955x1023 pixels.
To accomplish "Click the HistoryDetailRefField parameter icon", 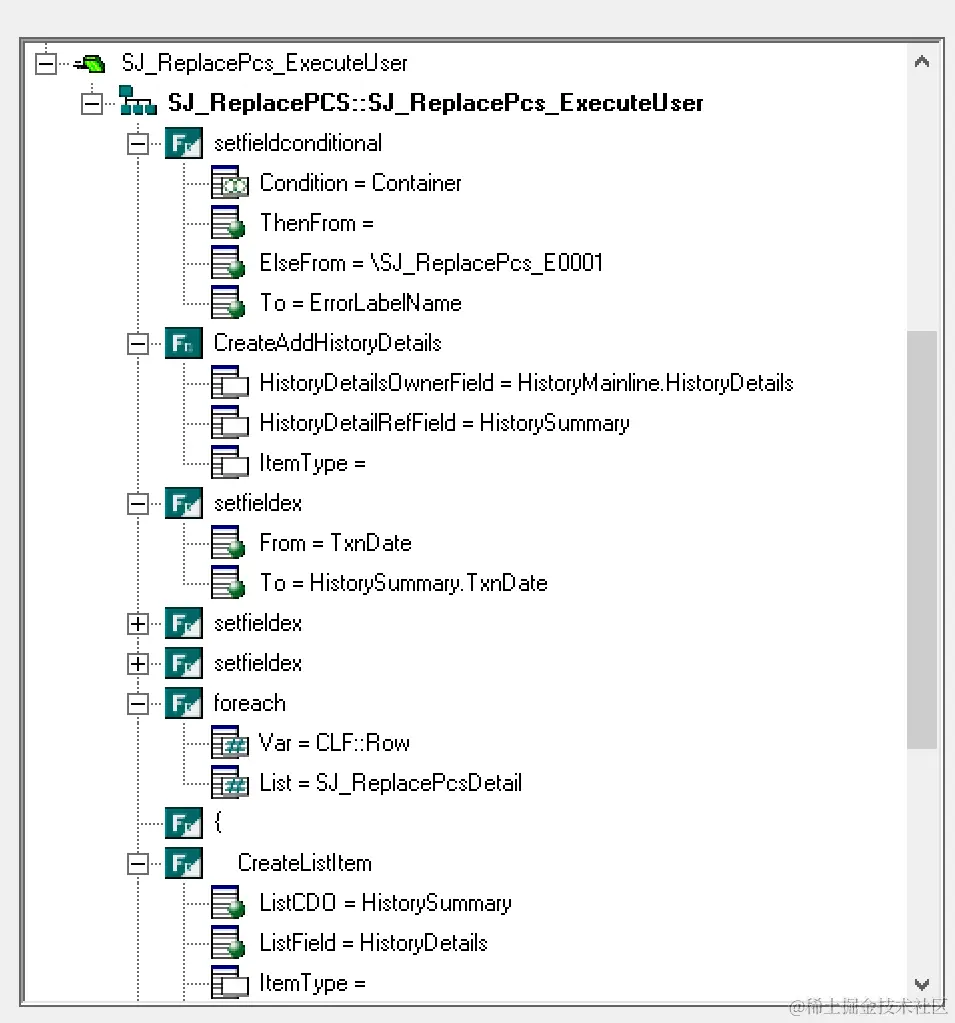I will pyautogui.click(x=230, y=422).
